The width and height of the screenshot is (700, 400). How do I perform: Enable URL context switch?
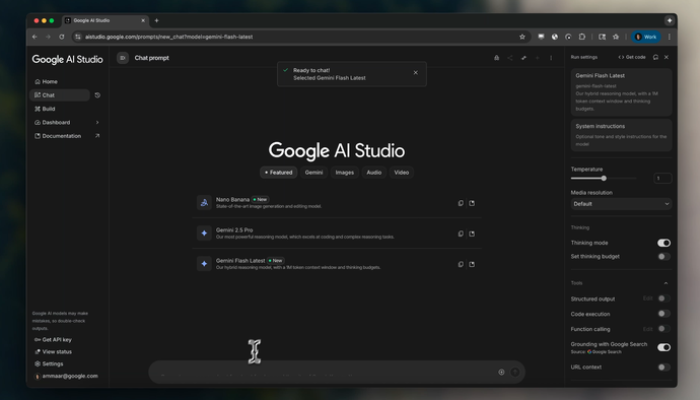664,367
